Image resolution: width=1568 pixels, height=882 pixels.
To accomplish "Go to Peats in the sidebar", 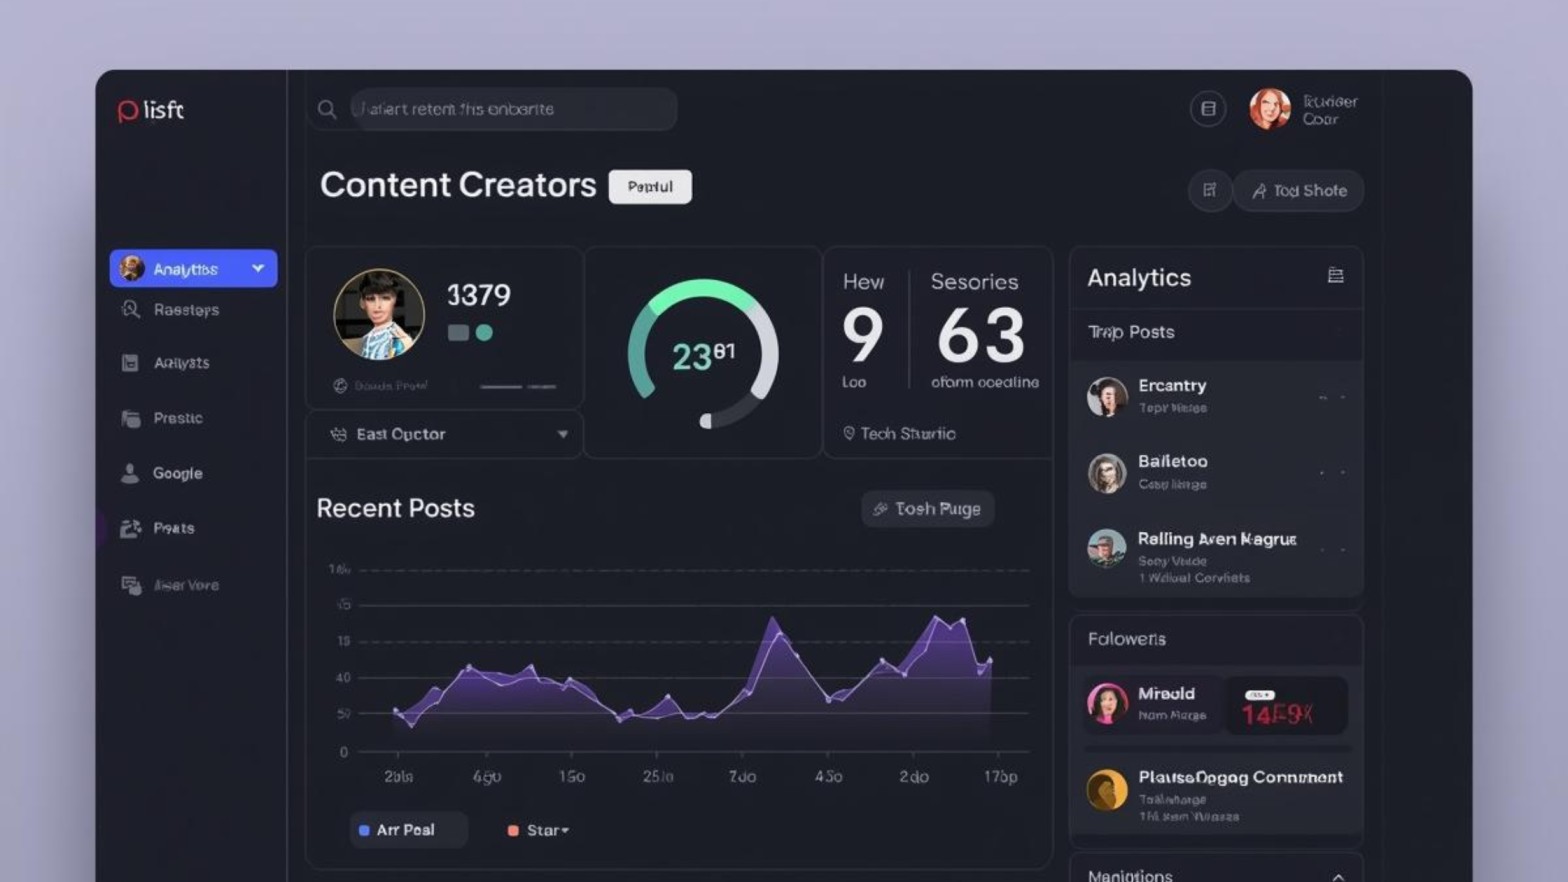I will (x=173, y=528).
